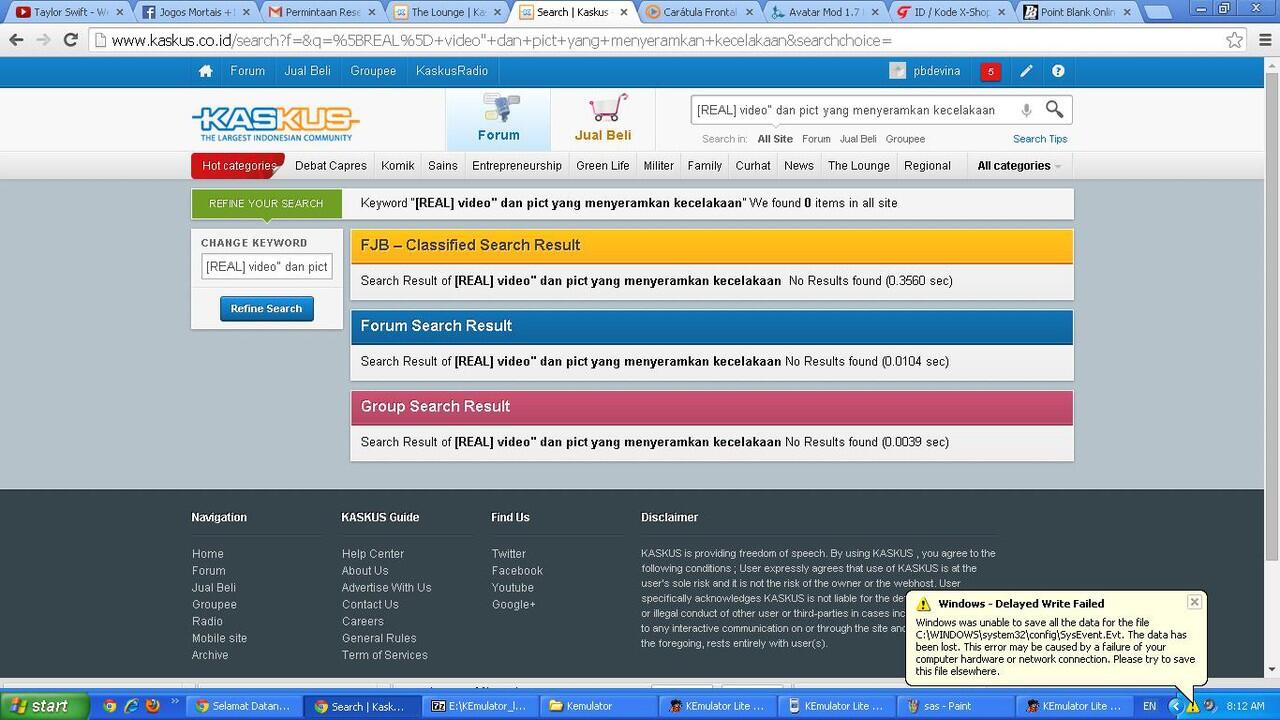Launch Internet Explorer from quick launch
The image size is (1280, 720).
point(131,705)
